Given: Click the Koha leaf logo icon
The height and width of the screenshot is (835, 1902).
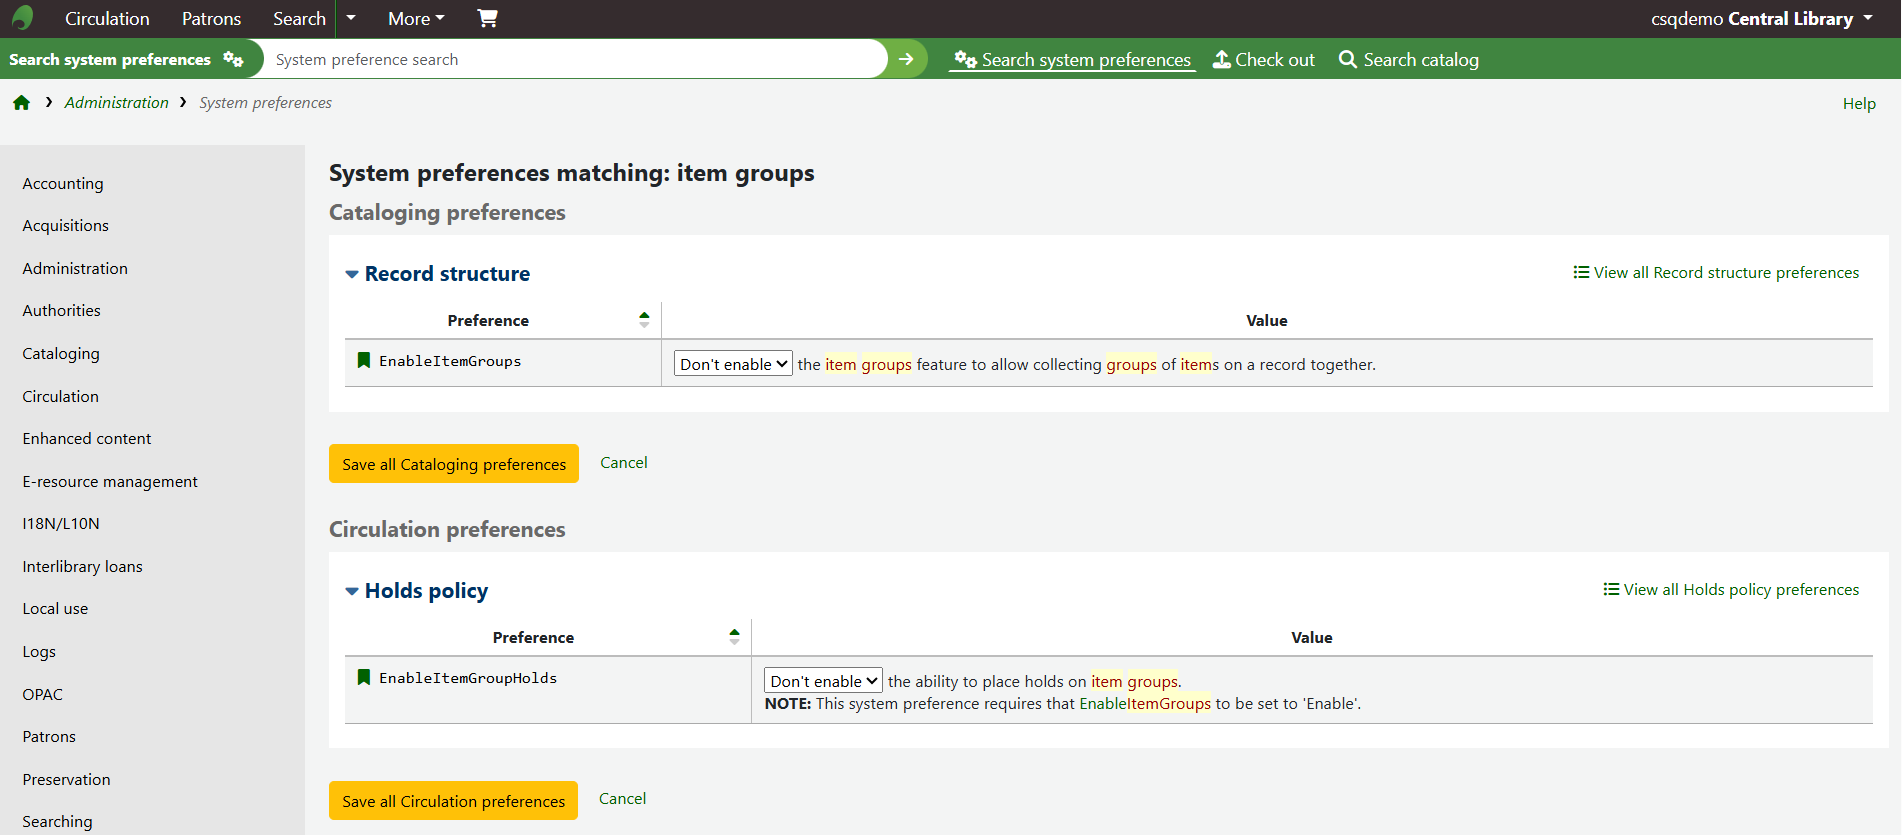Looking at the screenshot, I should click(x=22, y=18).
